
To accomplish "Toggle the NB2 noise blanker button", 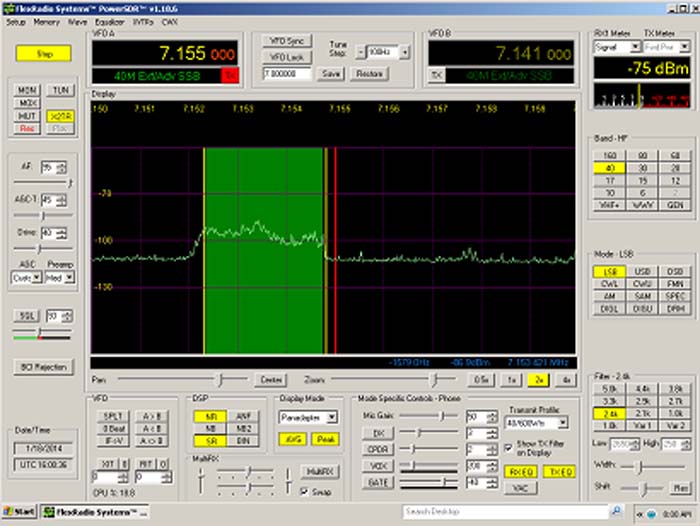I will pyautogui.click(x=243, y=429).
